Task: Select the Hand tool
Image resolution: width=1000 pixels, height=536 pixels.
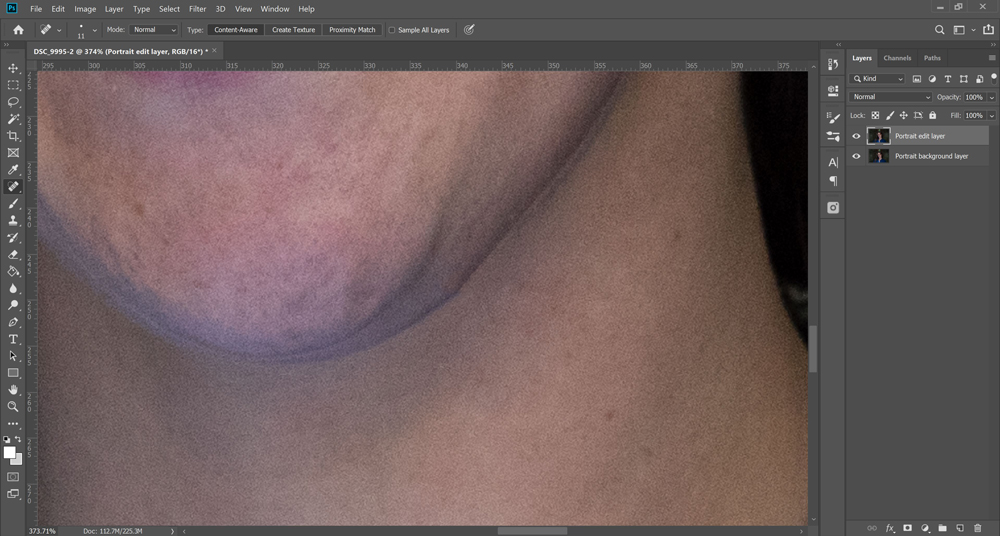Action: 13,389
